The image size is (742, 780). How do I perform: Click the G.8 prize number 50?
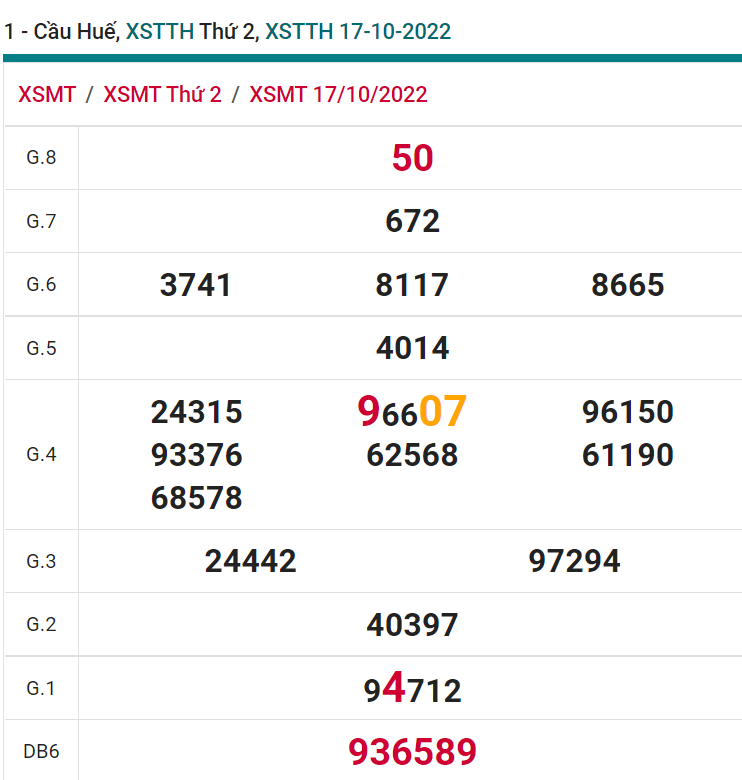pos(412,158)
